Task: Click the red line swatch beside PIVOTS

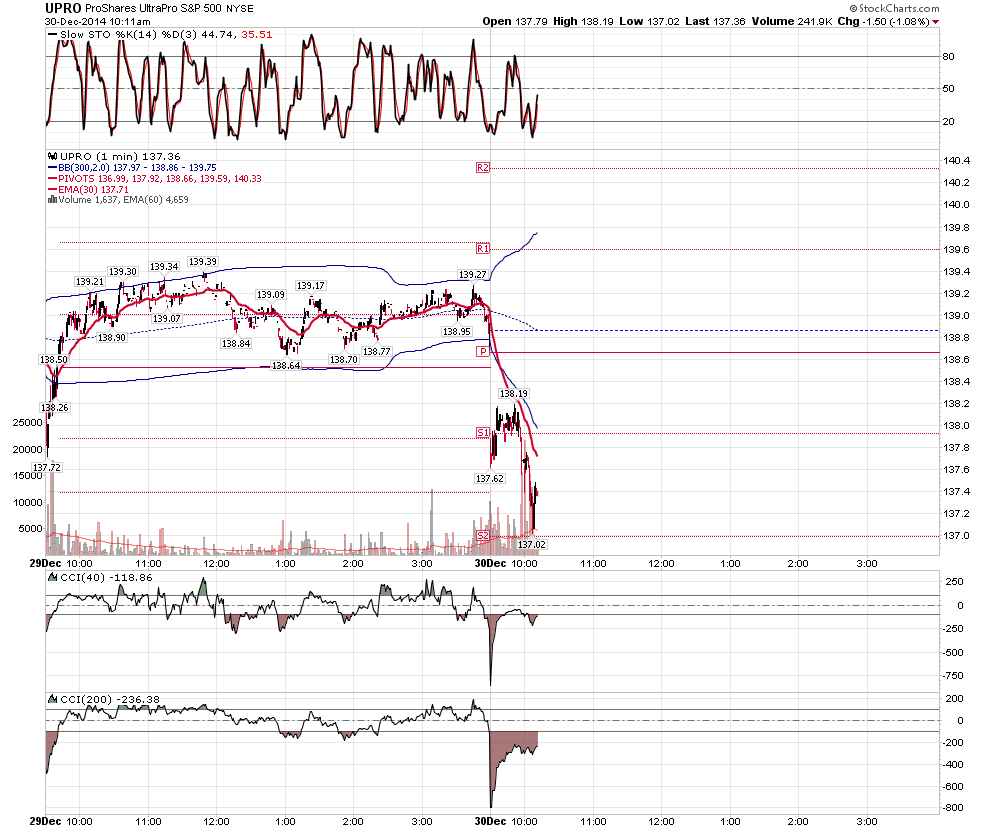Action: [x=52, y=178]
